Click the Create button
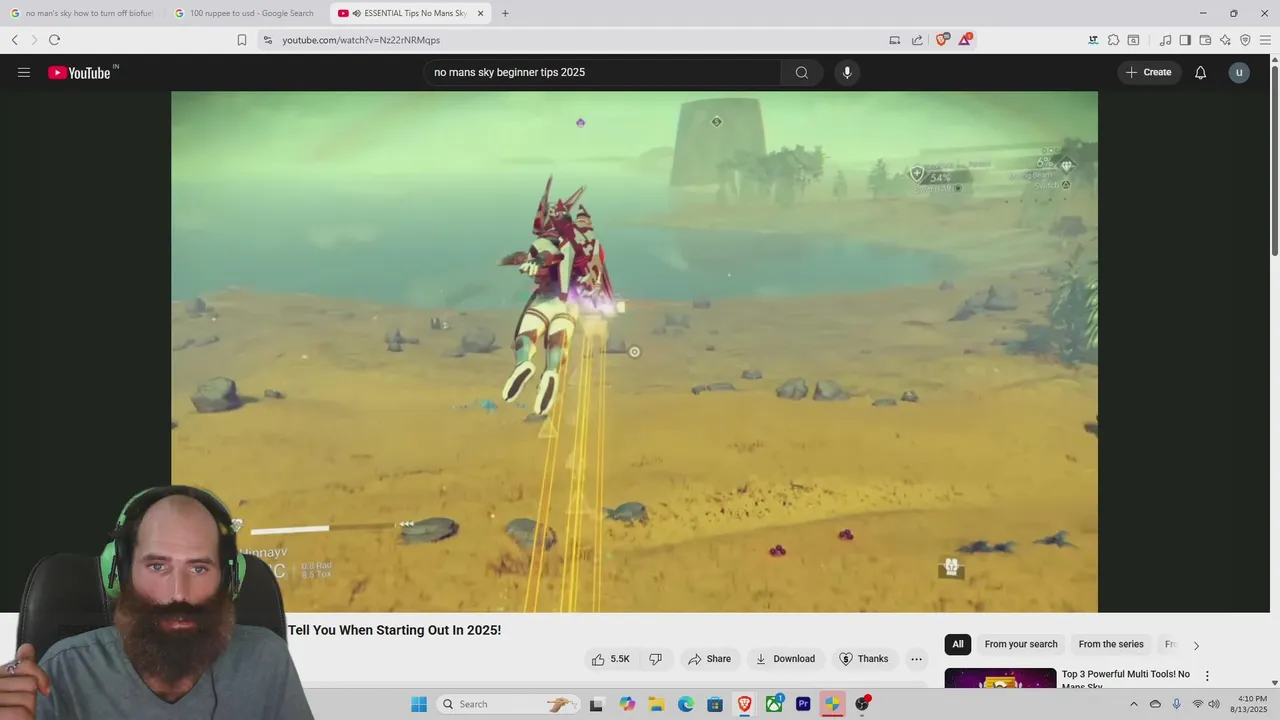The image size is (1280, 720). pos(1149,72)
